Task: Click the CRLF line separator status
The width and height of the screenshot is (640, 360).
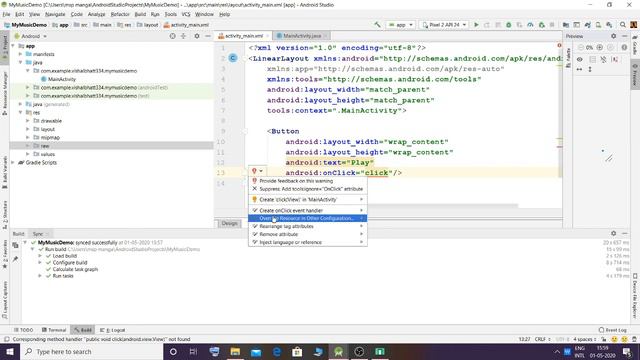Action: [x=542, y=339]
